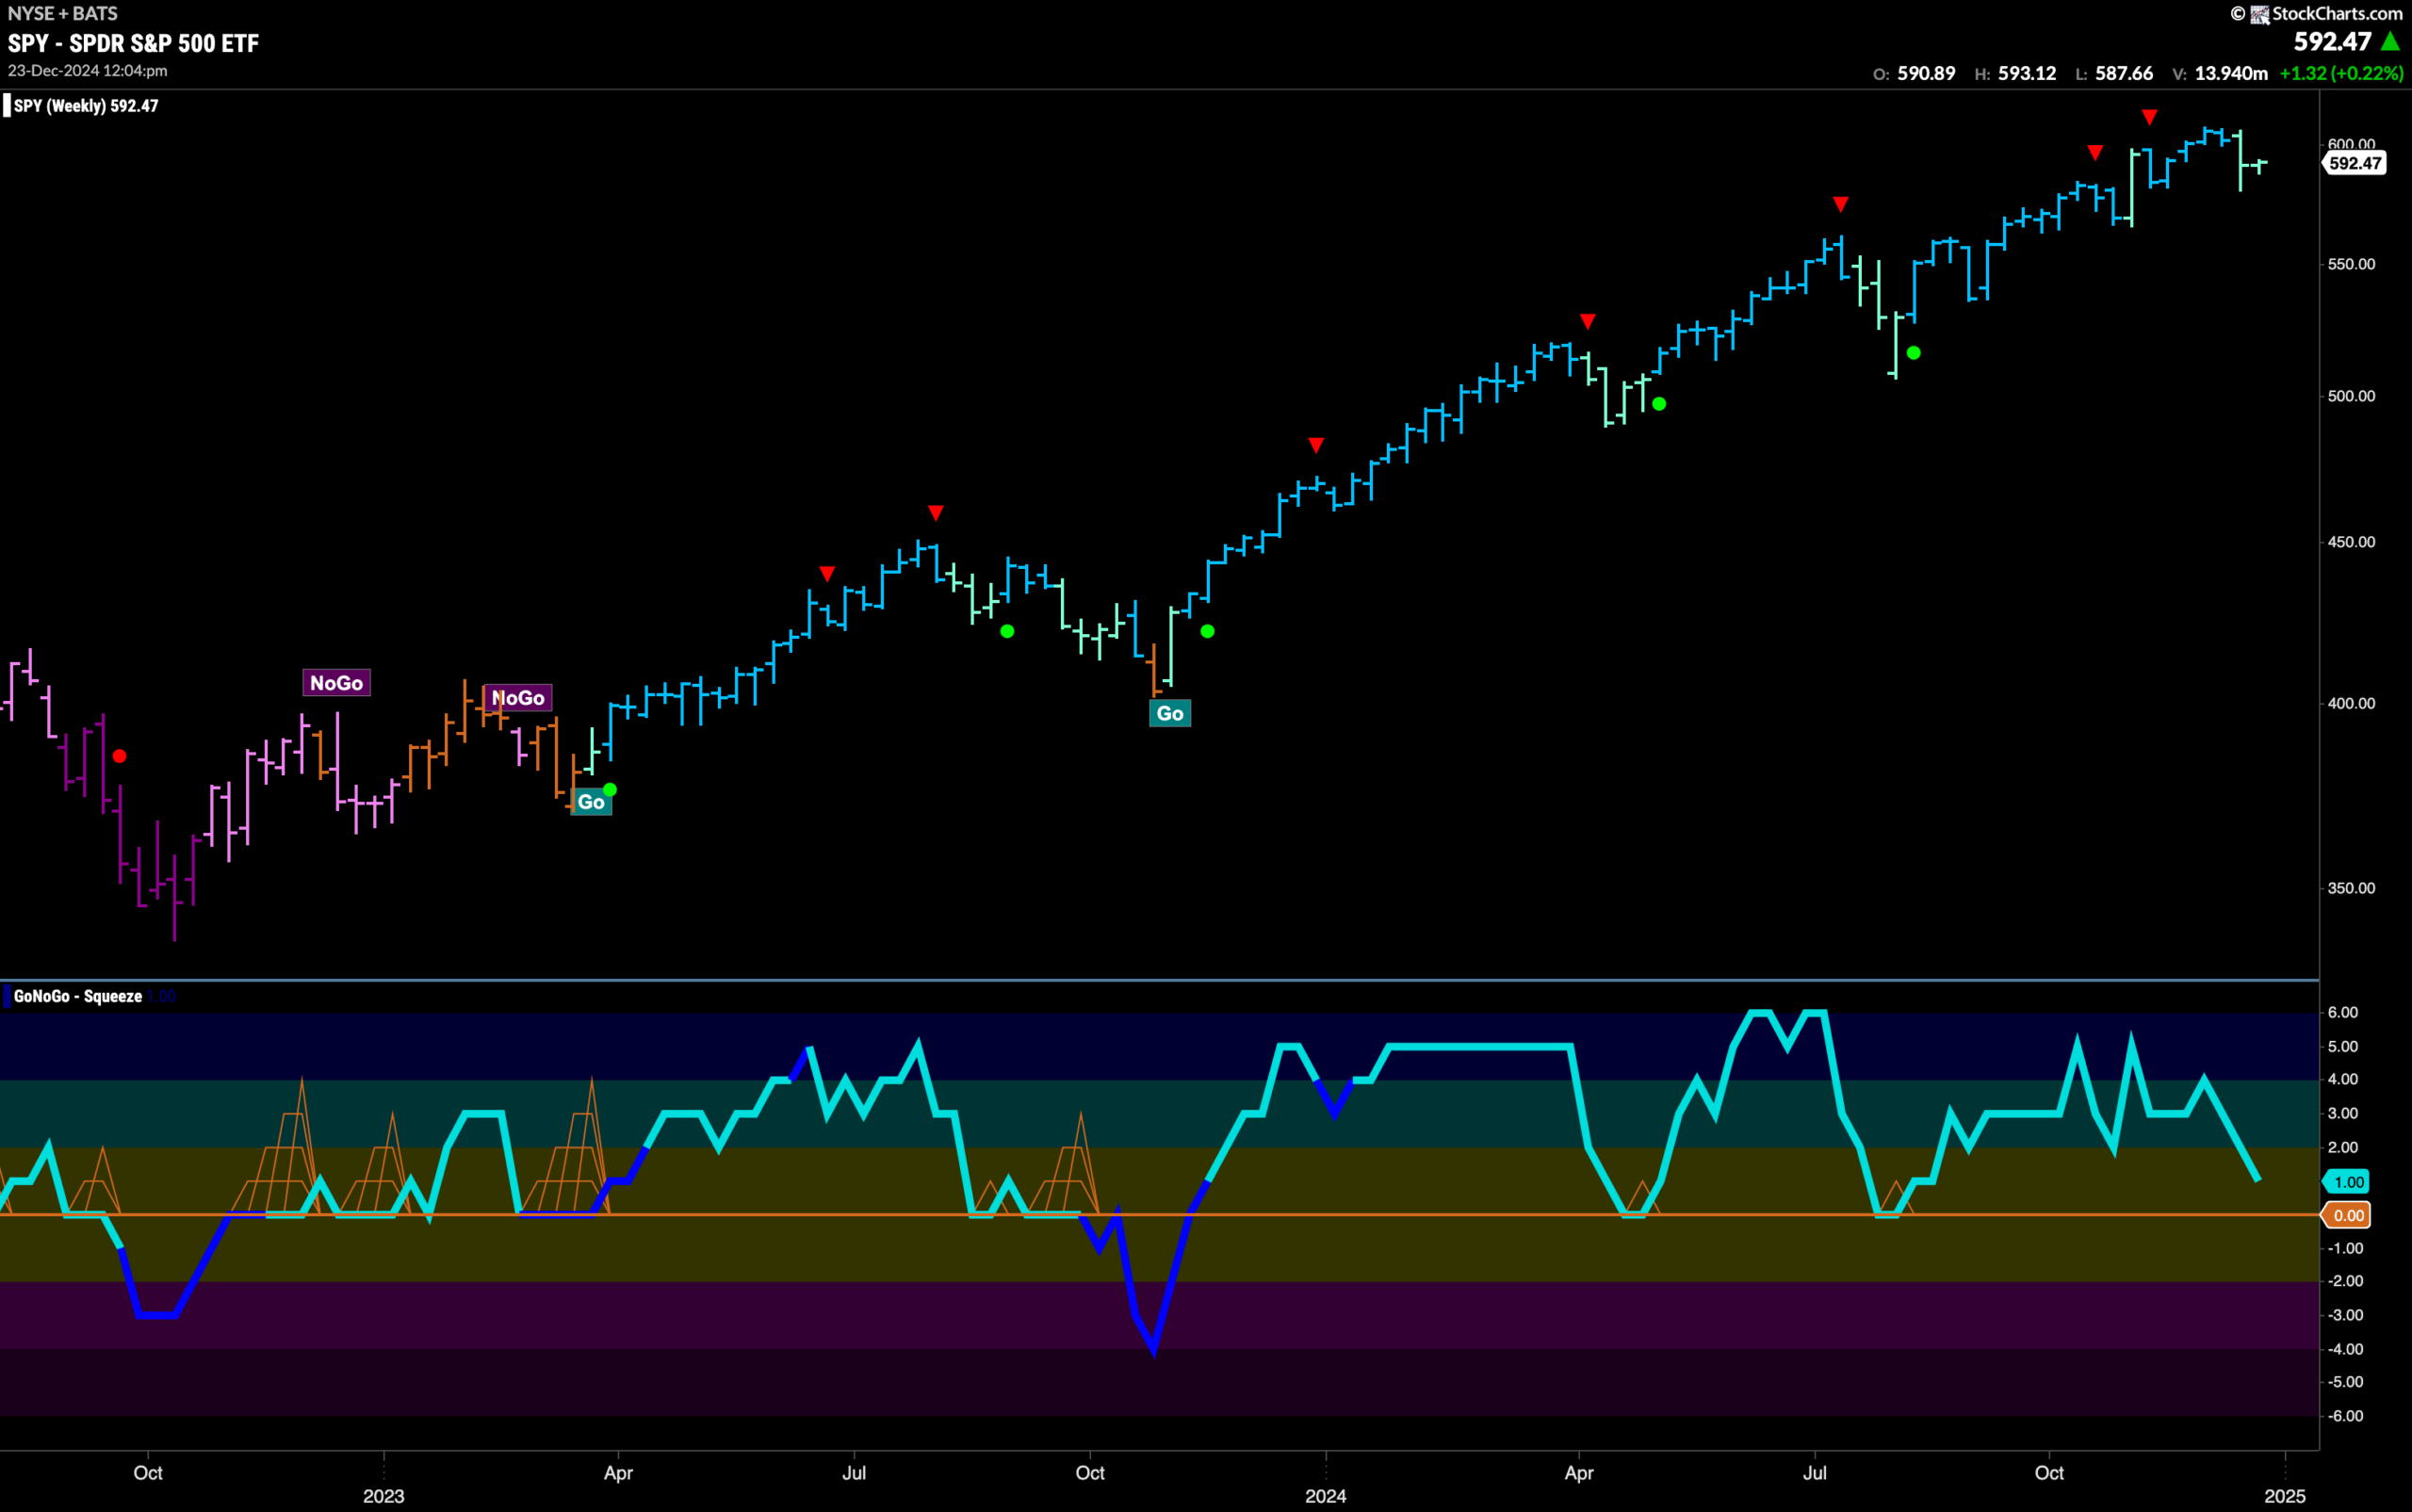
Task: Click the SPY (Weekly) 592.47 legend label
Action: click(x=86, y=106)
